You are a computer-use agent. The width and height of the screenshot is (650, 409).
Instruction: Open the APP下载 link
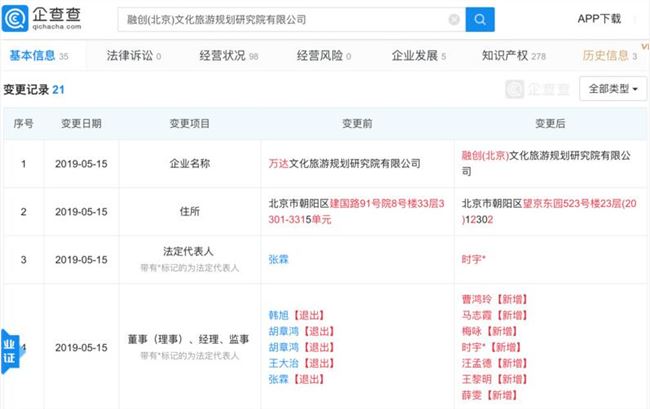(599, 19)
